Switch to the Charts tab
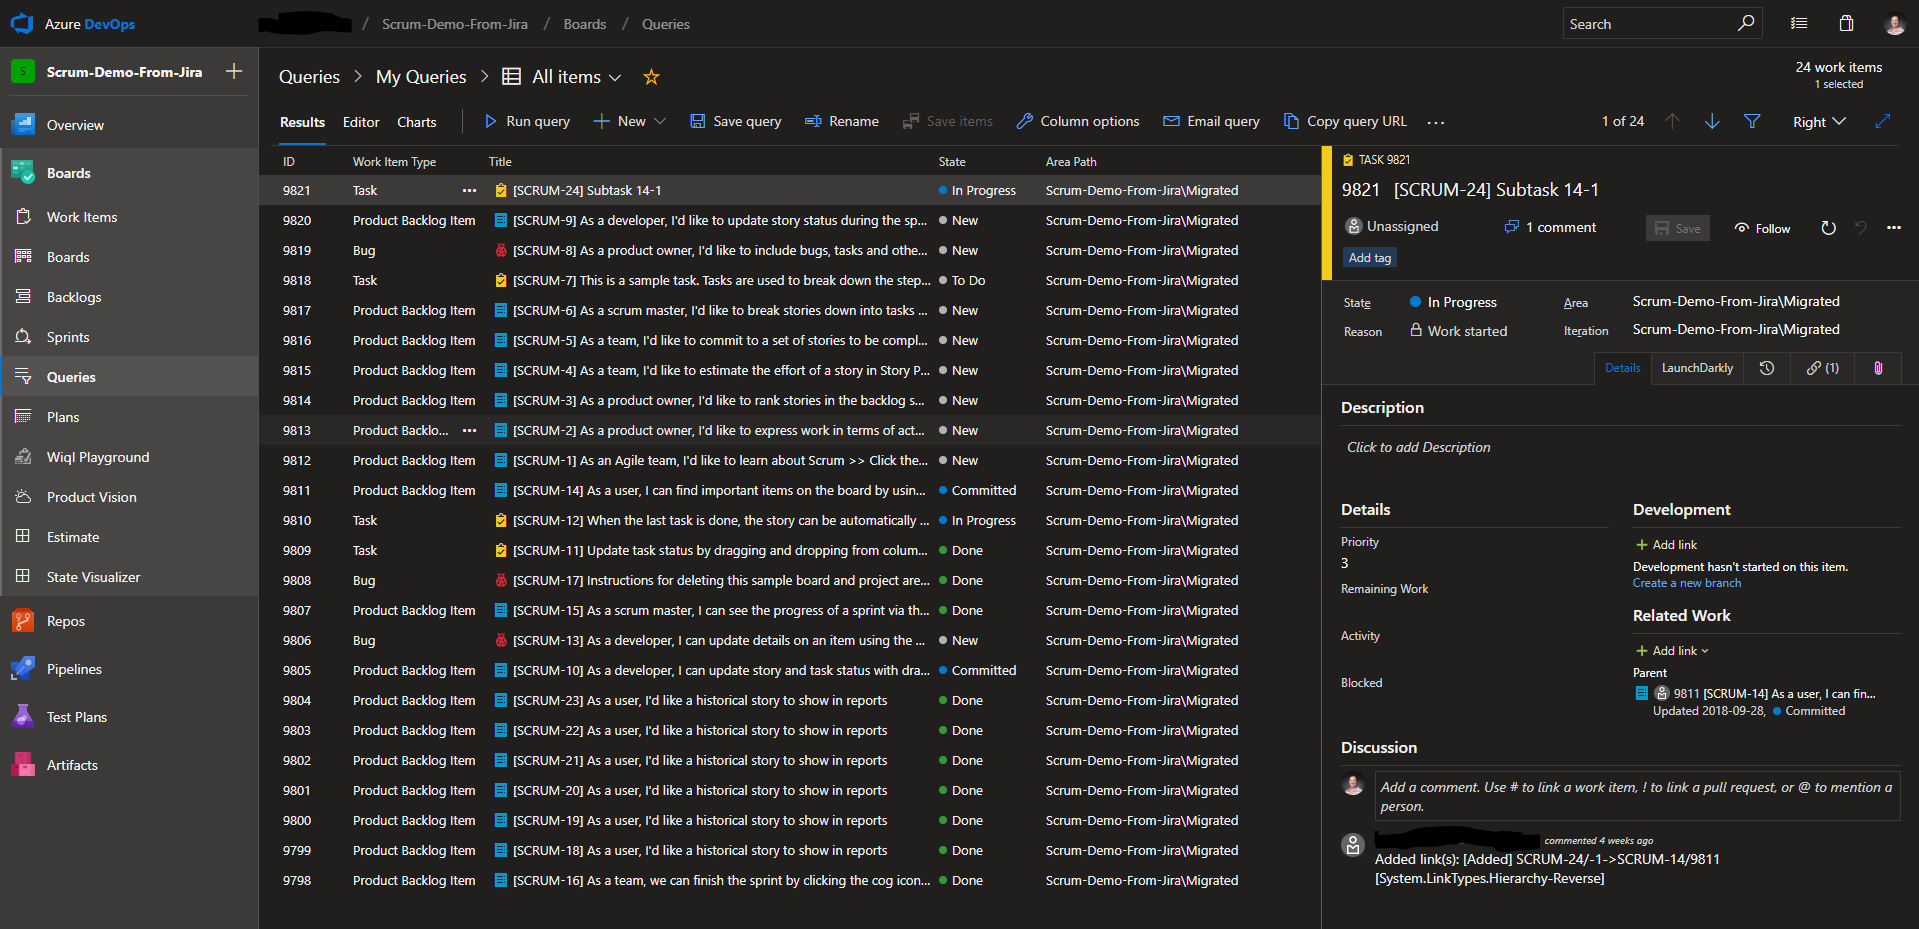The width and height of the screenshot is (1919, 929). coord(417,122)
